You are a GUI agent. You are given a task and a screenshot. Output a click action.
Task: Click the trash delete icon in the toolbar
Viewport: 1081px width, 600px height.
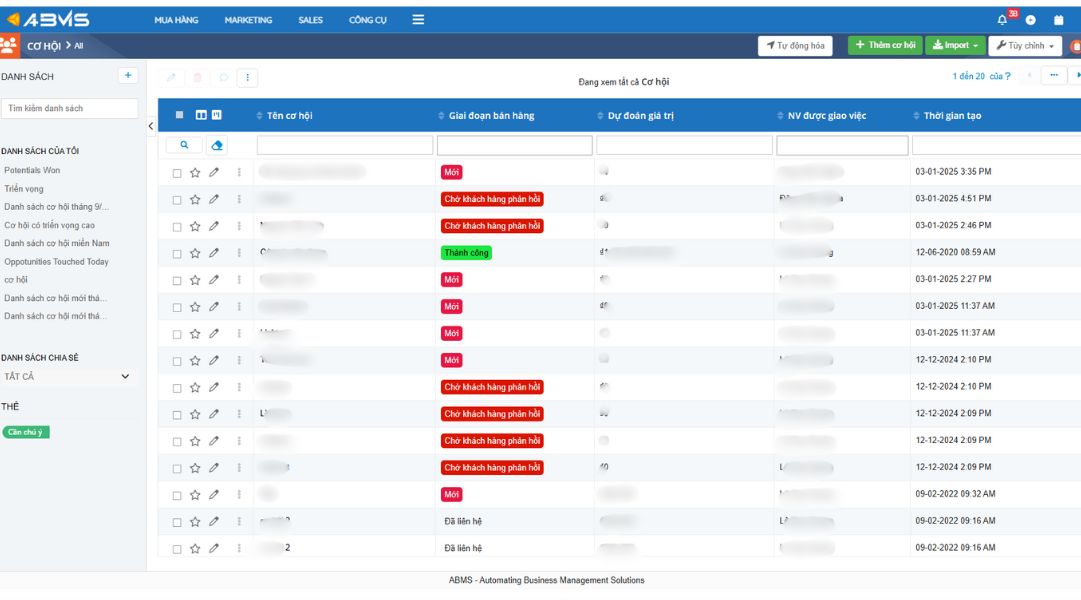[198, 76]
